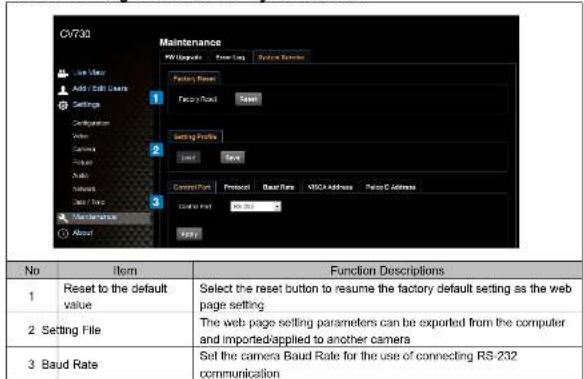The width and height of the screenshot is (584, 379).
Task: Click the 'Setting File' table cell
Action: 71,330
